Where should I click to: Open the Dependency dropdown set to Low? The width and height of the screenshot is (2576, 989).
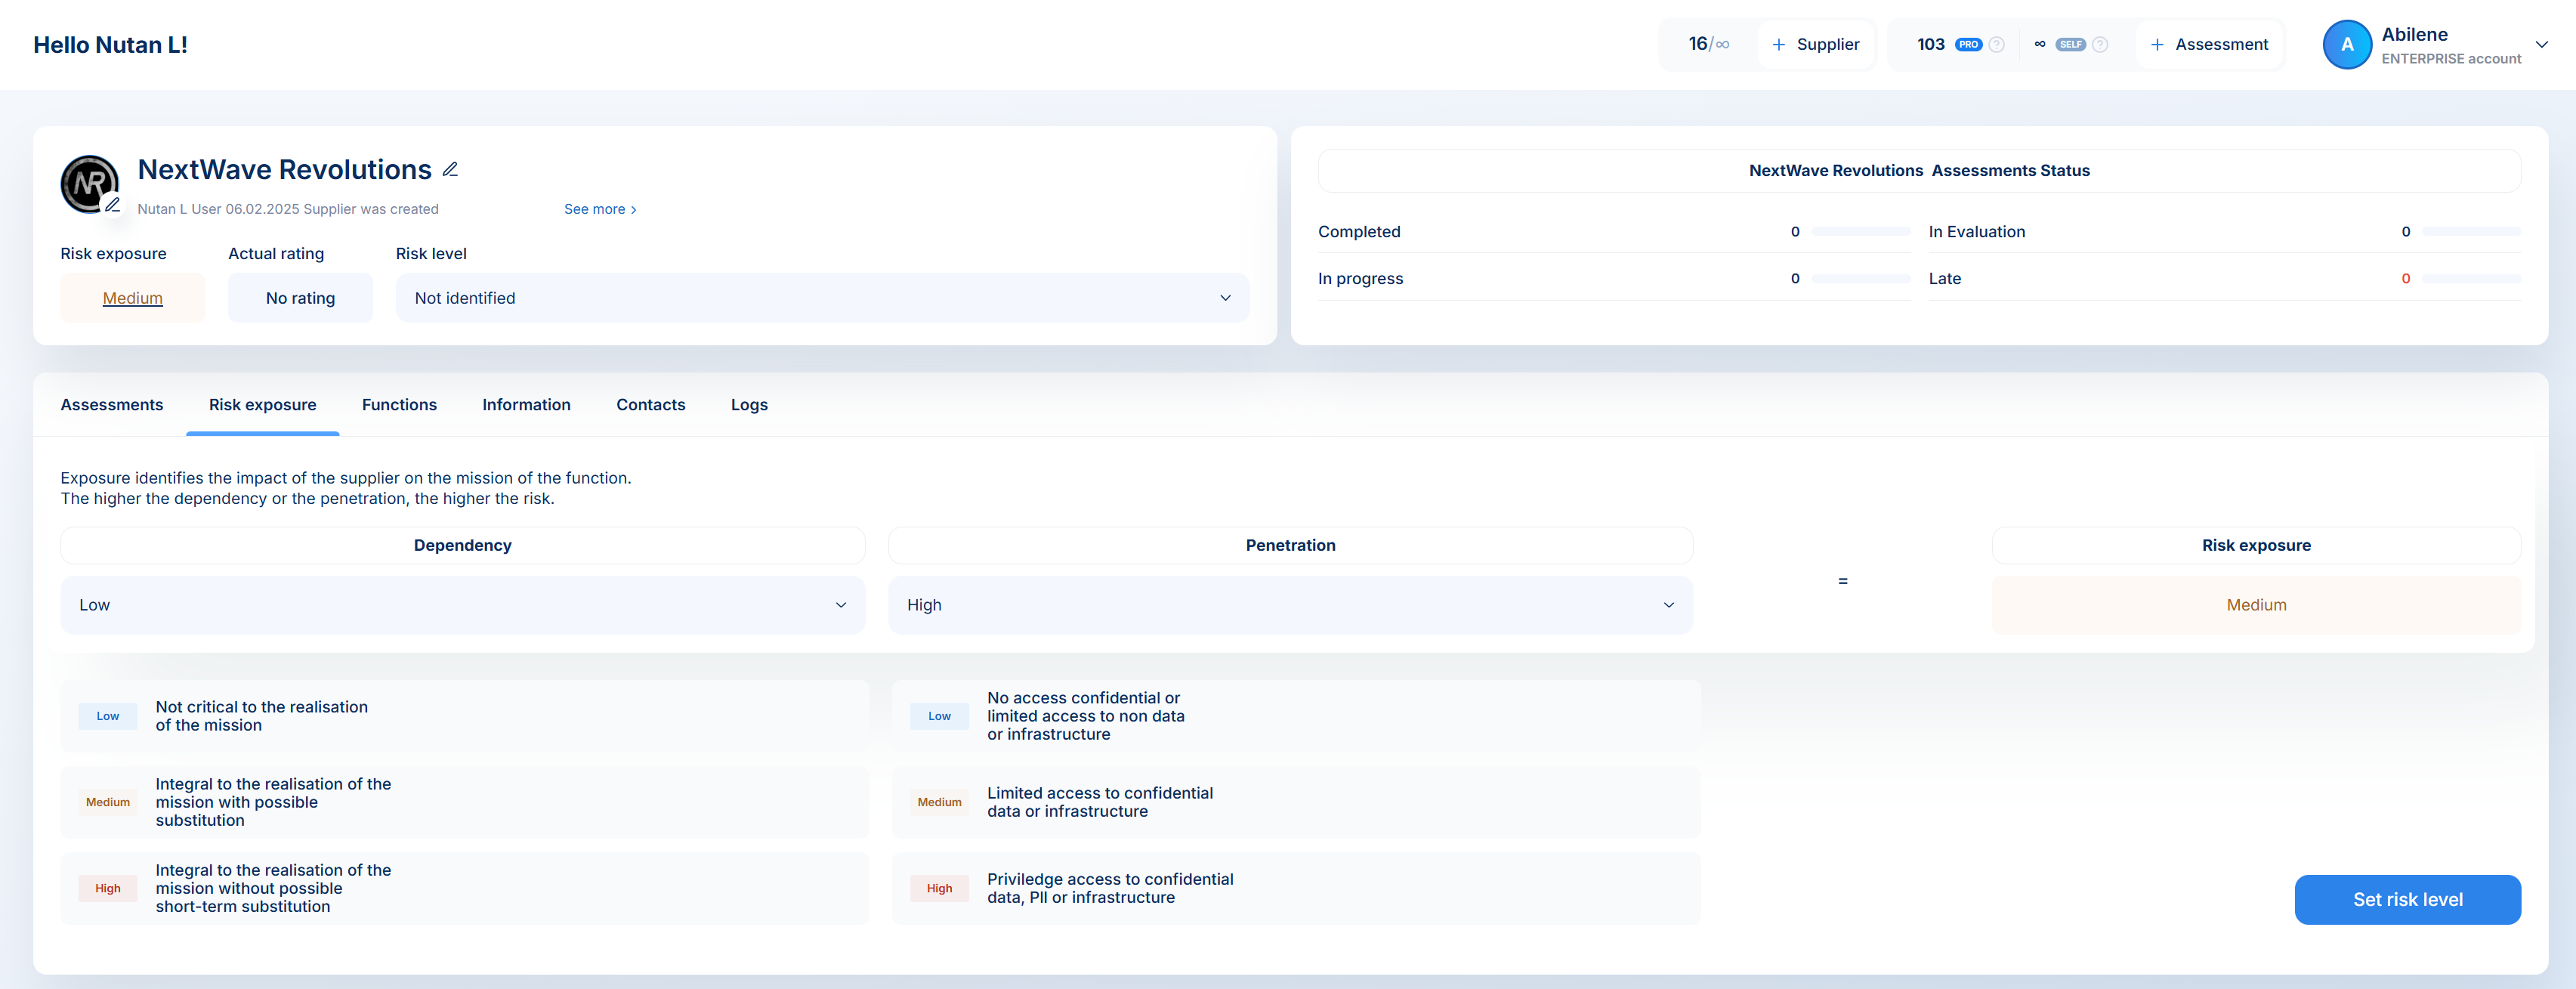(x=463, y=605)
